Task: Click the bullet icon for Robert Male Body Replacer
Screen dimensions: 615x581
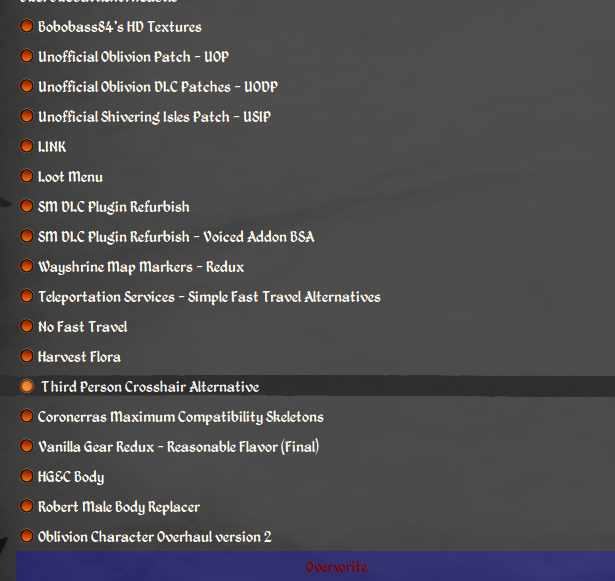Action: pyautogui.click(x=27, y=506)
